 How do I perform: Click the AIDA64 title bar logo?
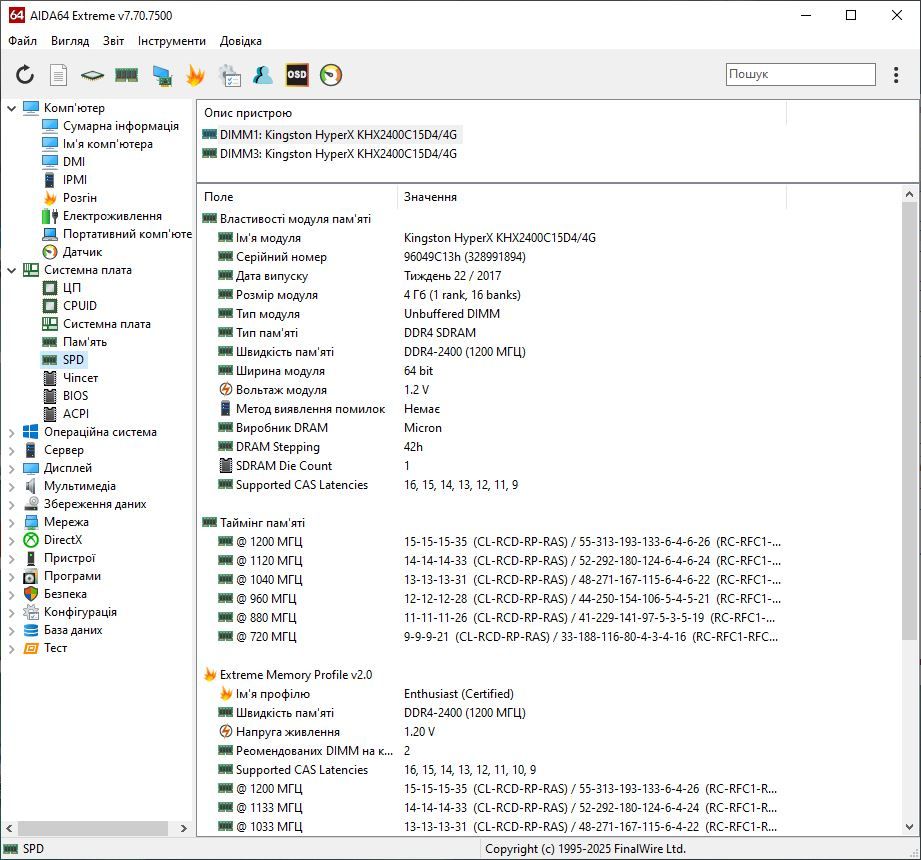pyautogui.click(x=16, y=15)
